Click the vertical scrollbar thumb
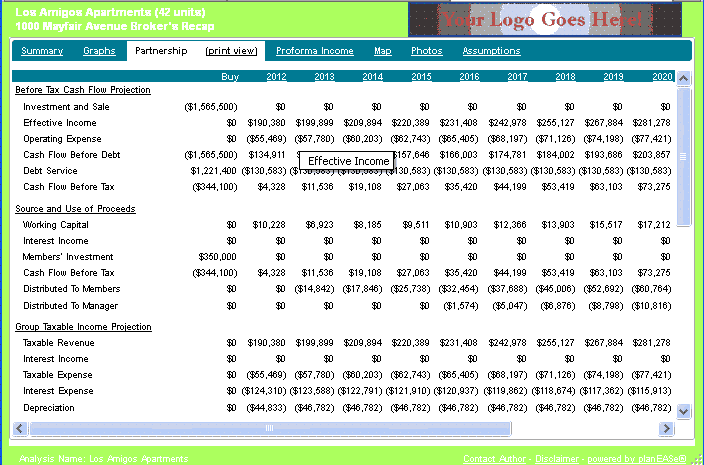 point(683,157)
